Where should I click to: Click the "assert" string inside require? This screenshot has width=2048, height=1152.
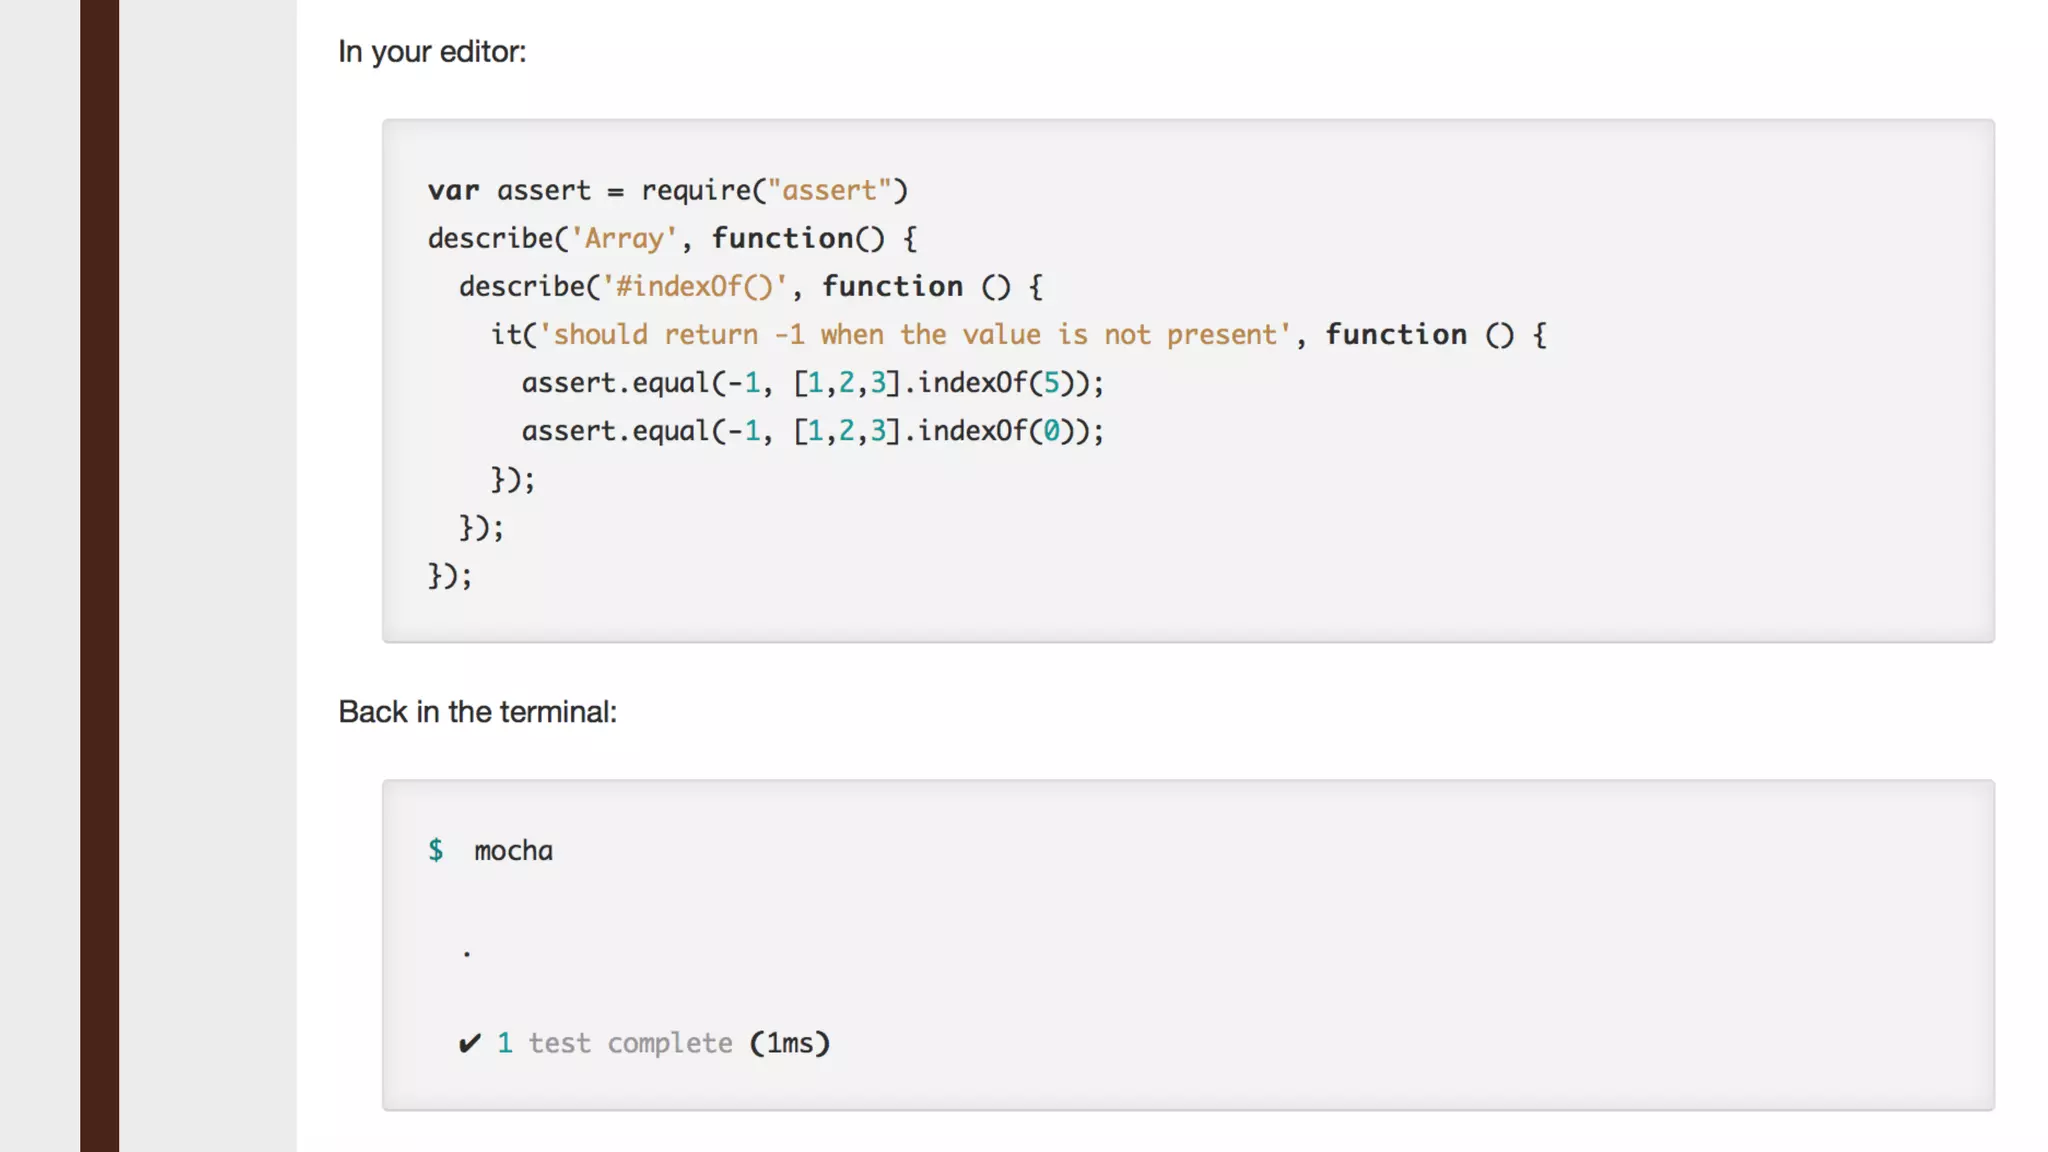click(829, 191)
